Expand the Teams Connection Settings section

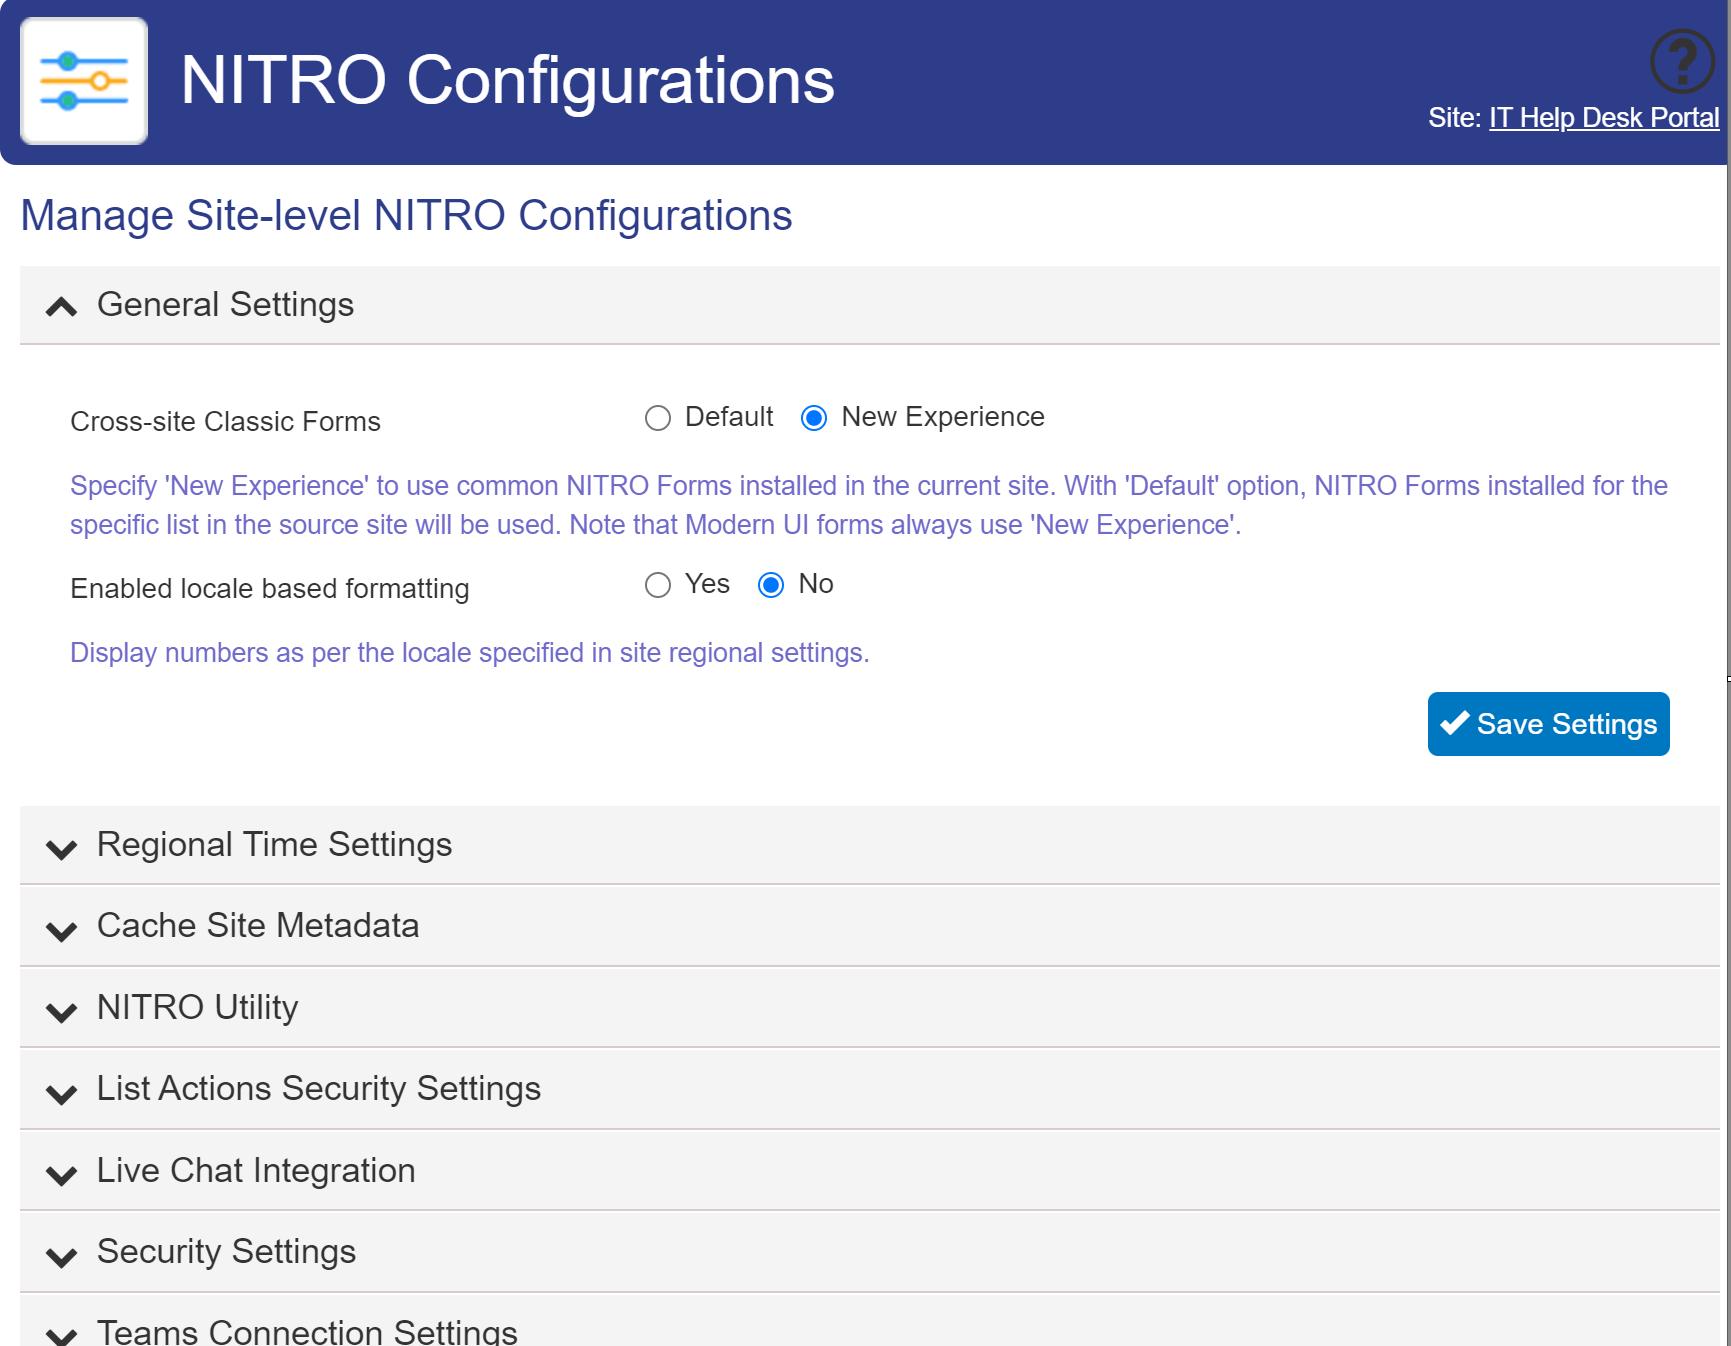[870, 1322]
